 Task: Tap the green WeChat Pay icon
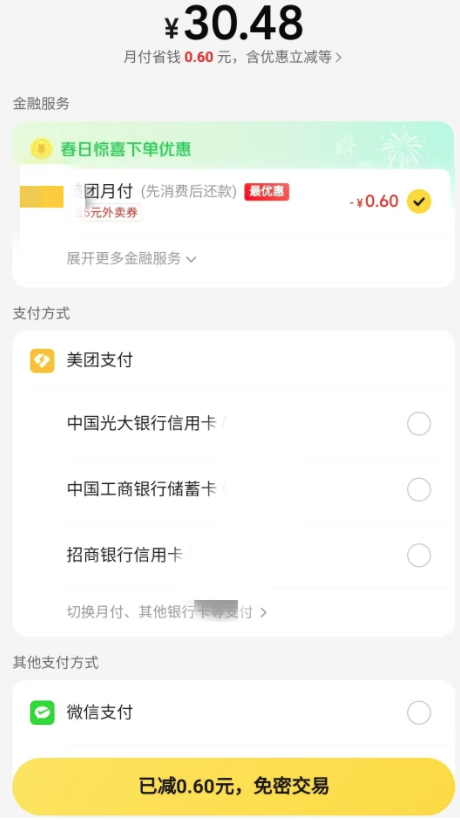pyautogui.click(x=42, y=712)
